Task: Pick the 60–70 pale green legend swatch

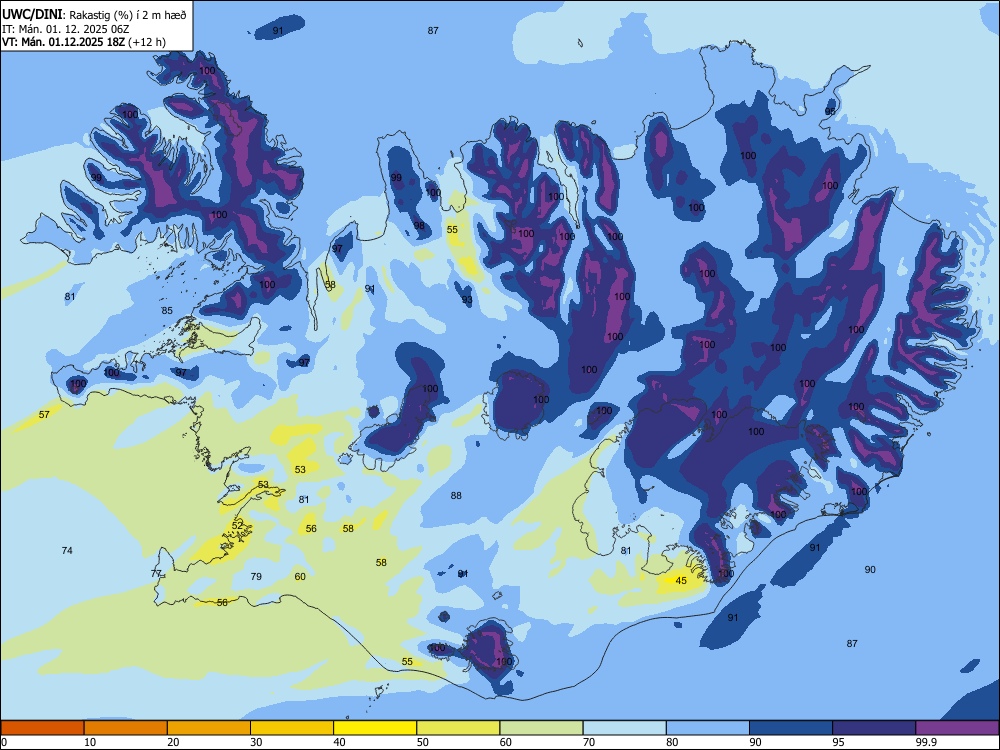Action: pyautogui.click(x=541, y=728)
